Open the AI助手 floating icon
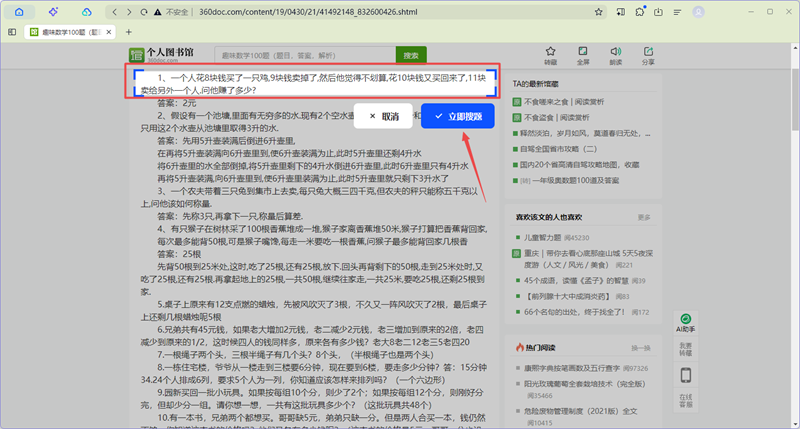The height and width of the screenshot is (429, 800). (x=686, y=323)
